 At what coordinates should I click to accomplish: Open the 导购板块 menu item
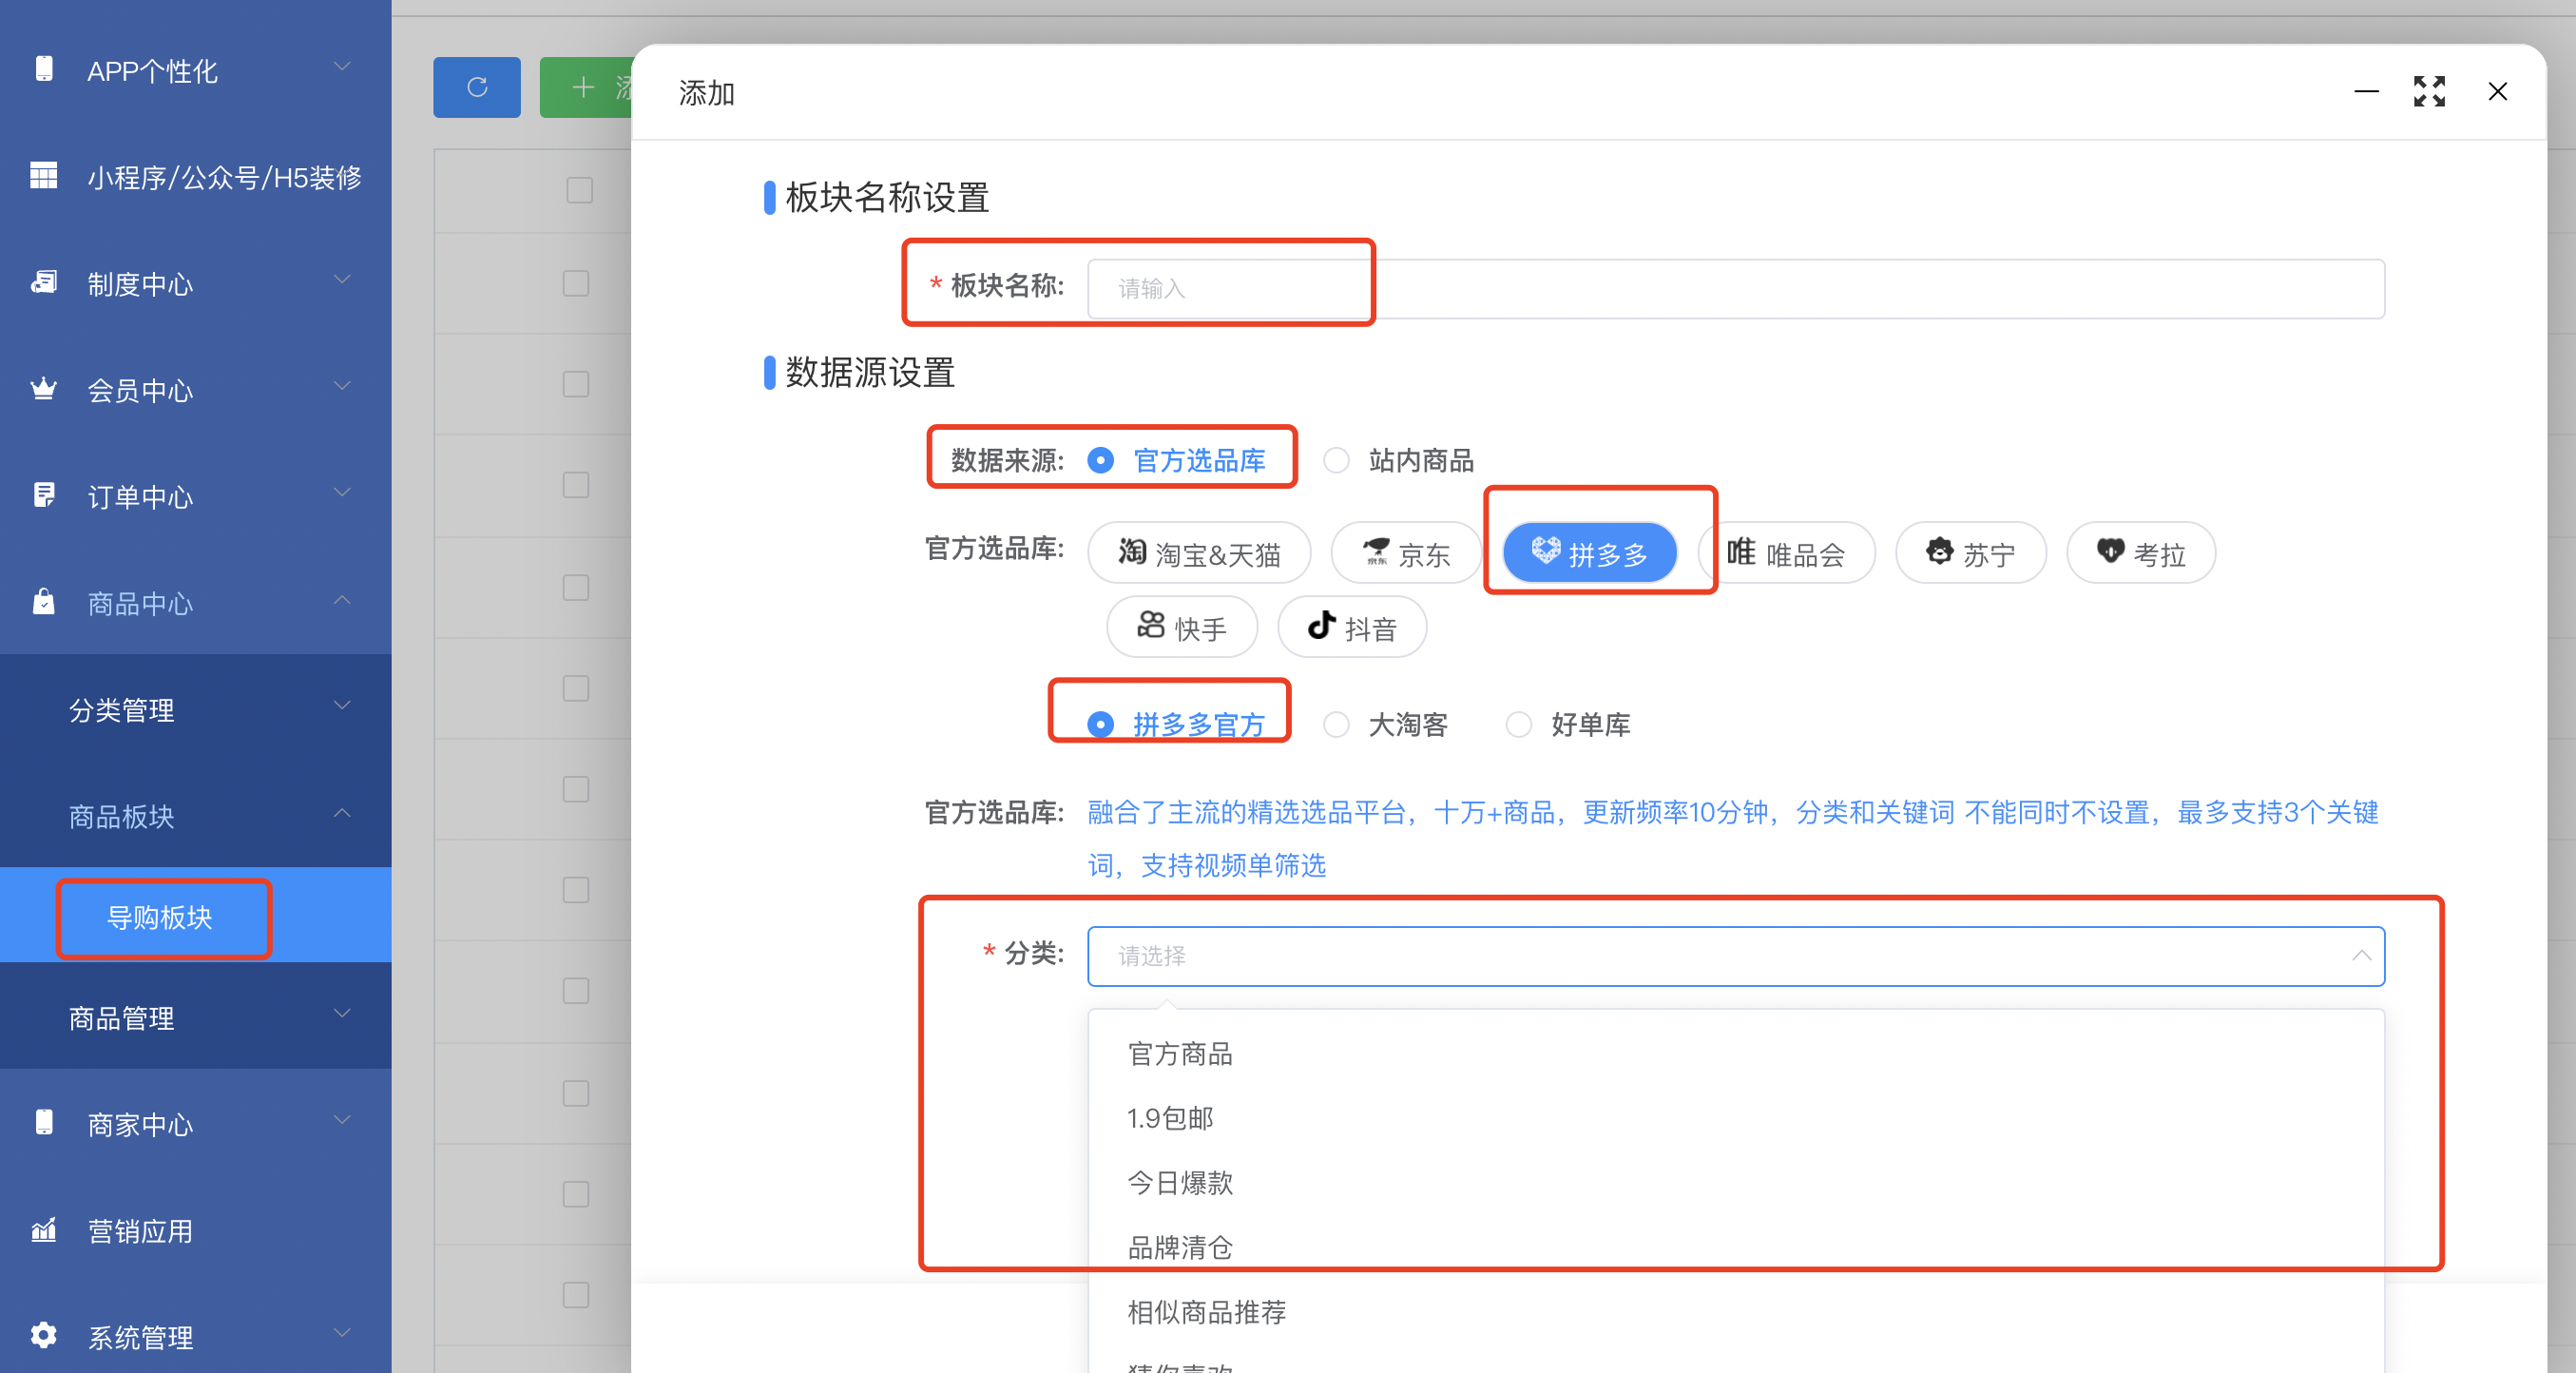click(x=196, y=916)
